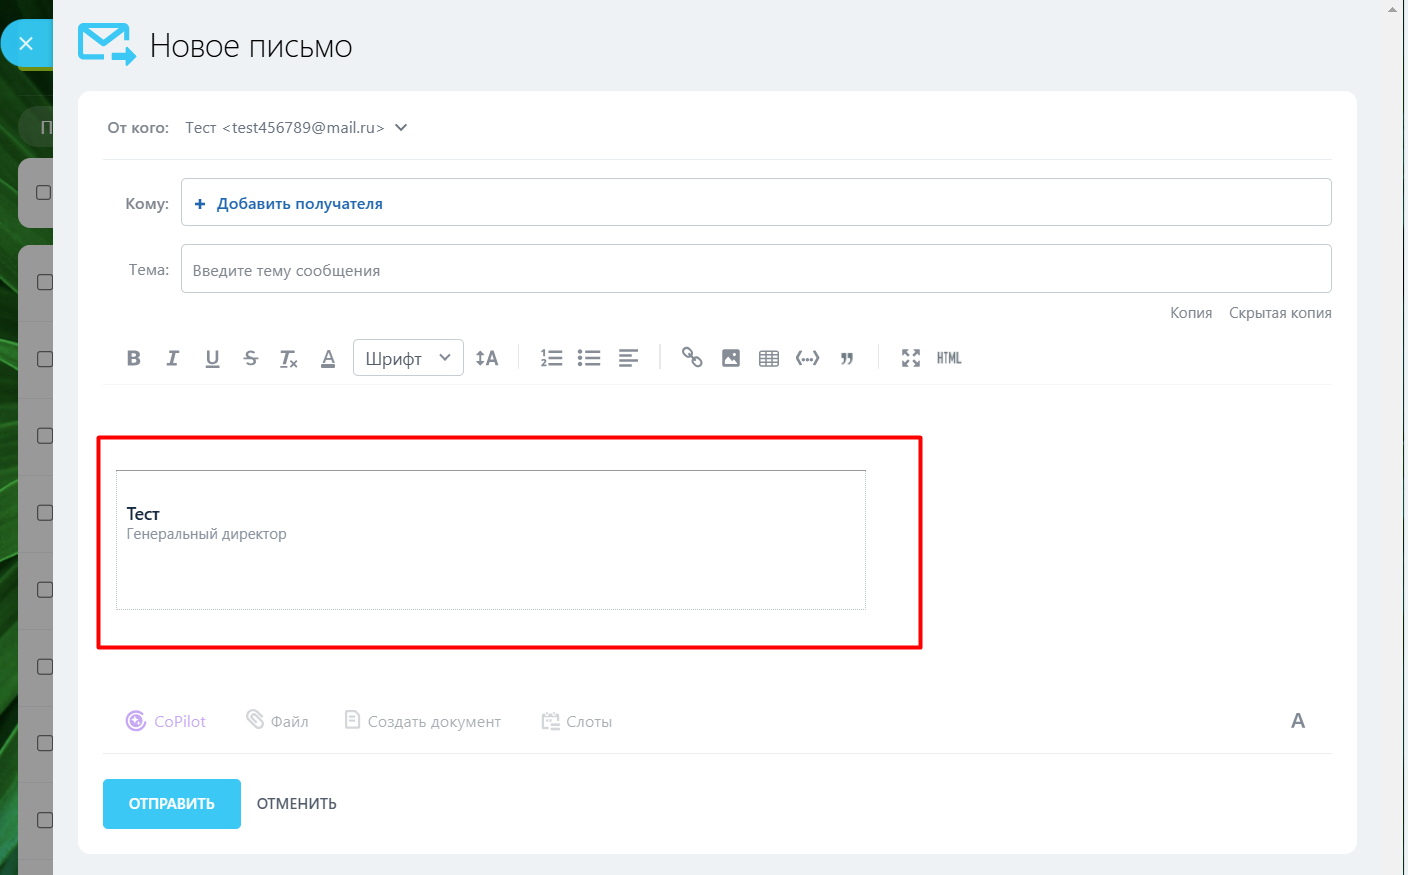
Task: Tick the second email checkbox on the left
Action: (x=44, y=282)
